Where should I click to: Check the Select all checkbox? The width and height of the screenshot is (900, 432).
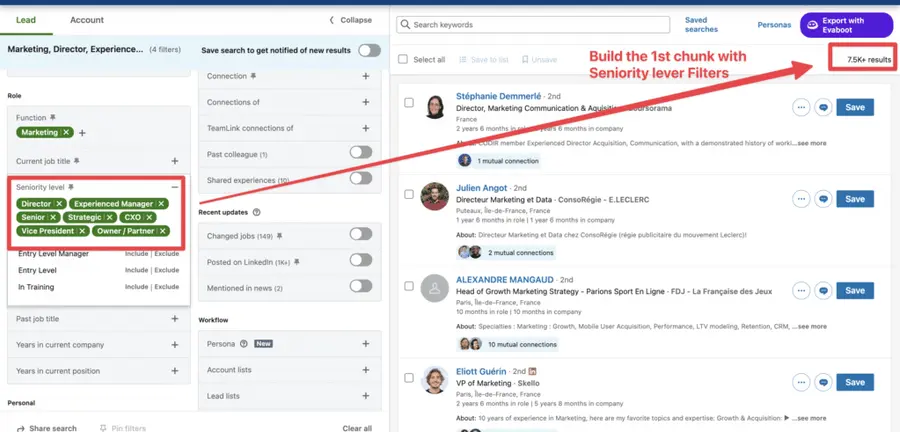point(403,59)
